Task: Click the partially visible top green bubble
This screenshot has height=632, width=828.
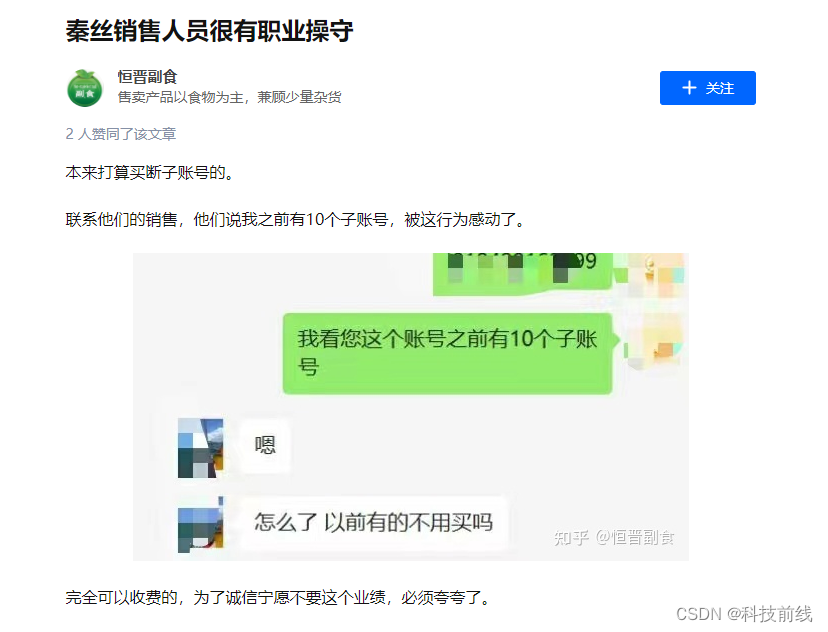Action: click(522, 274)
